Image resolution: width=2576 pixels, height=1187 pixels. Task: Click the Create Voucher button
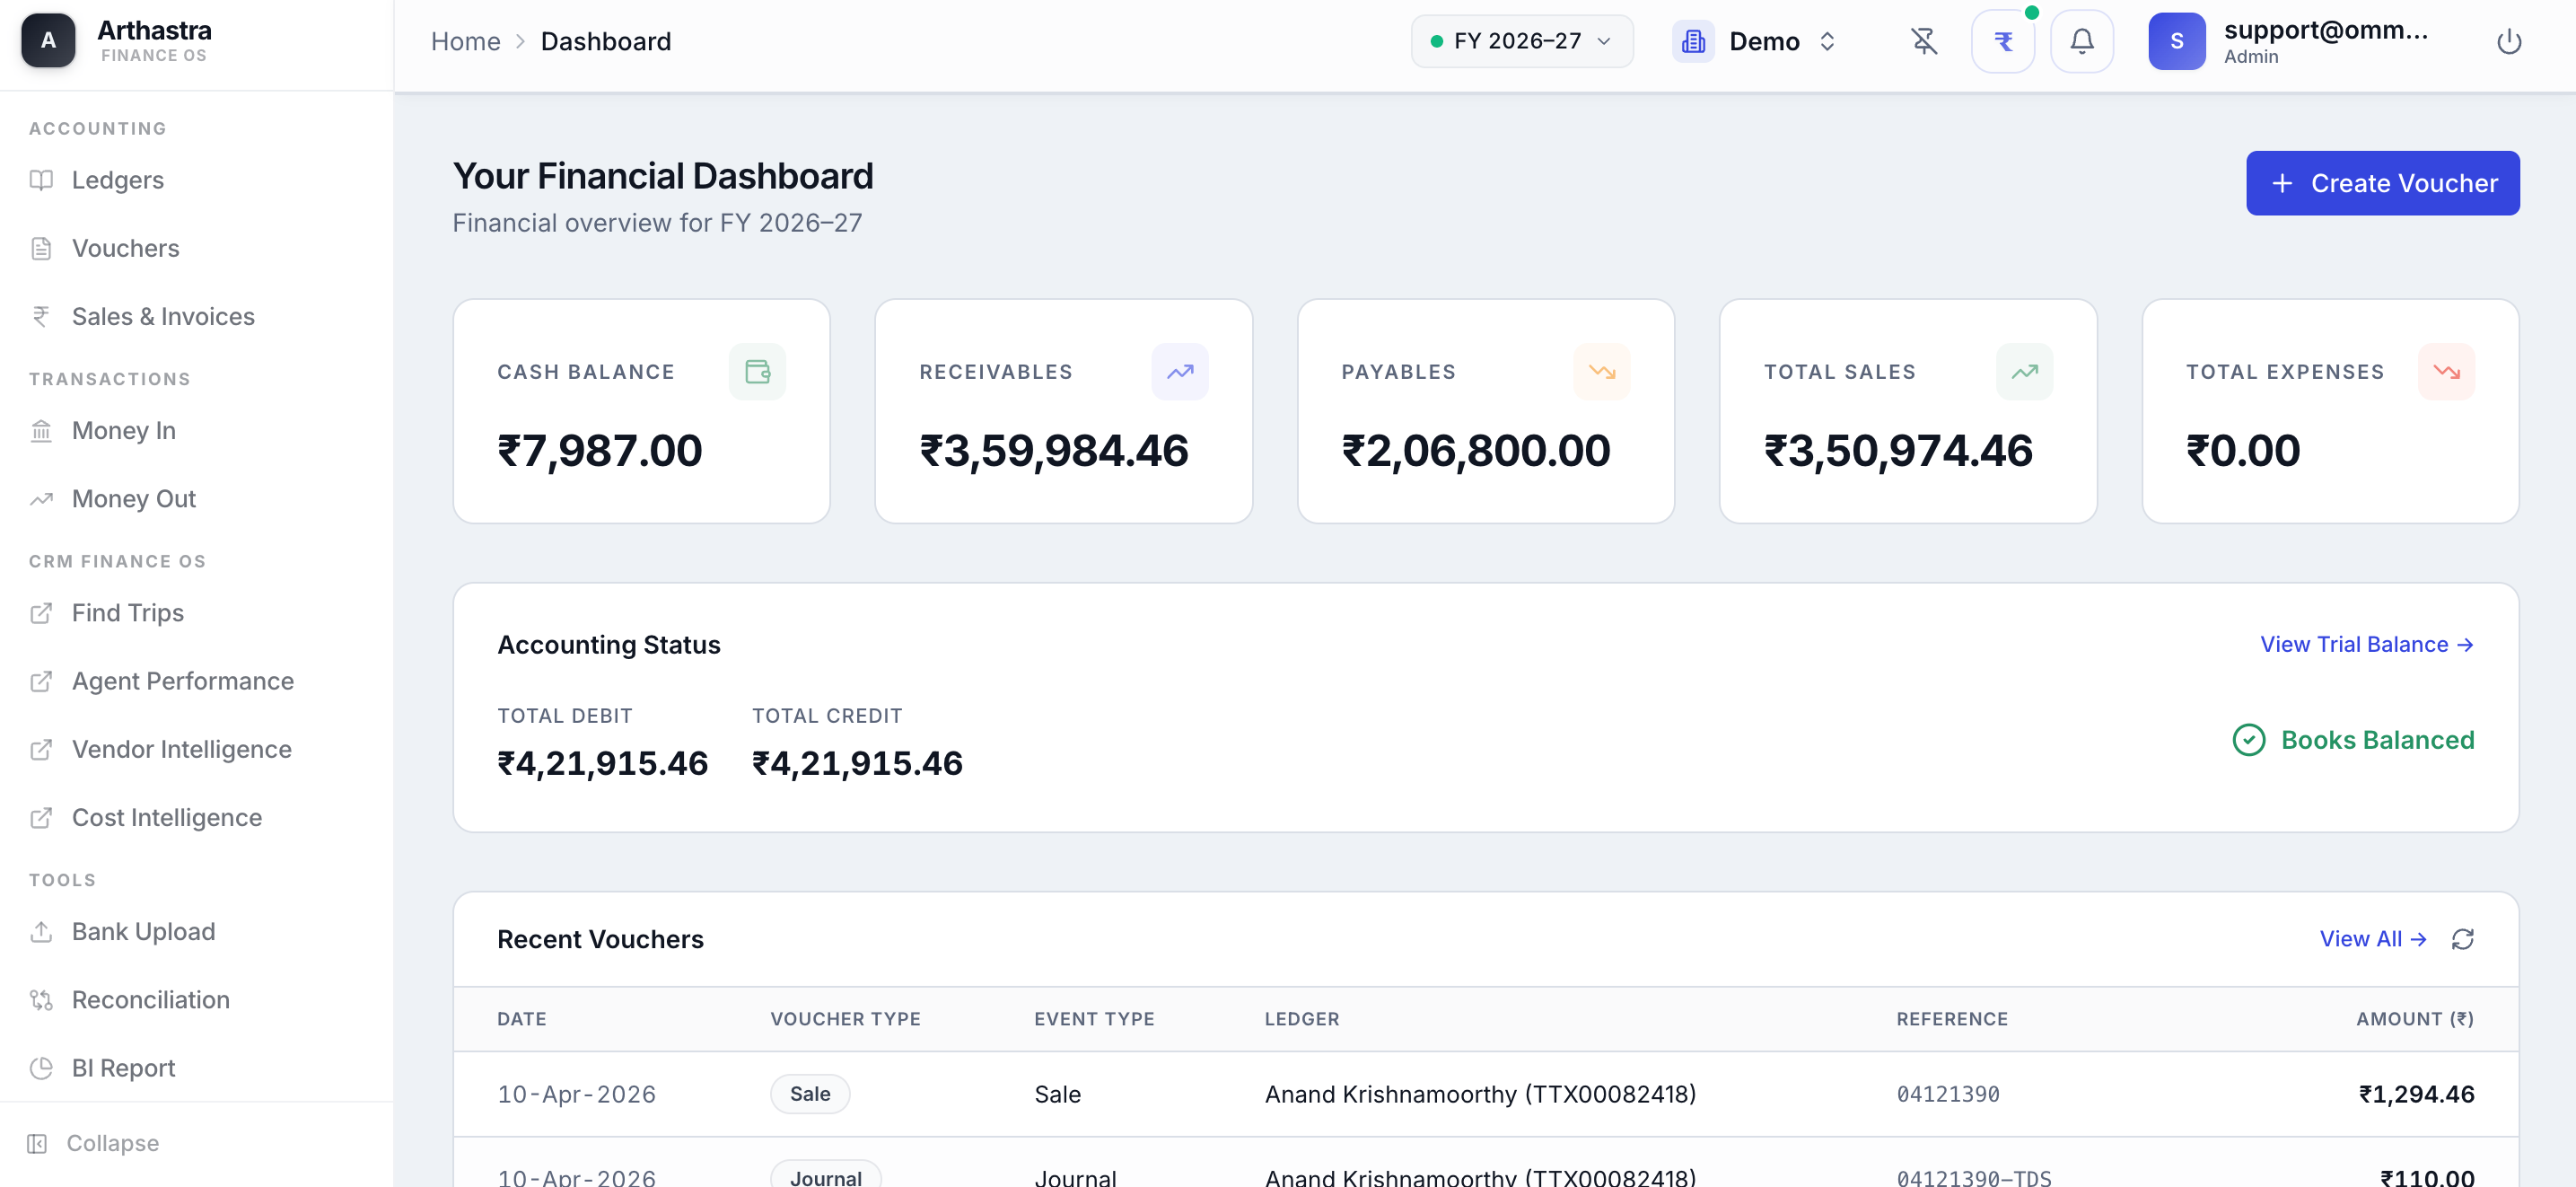click(2382, 183)
